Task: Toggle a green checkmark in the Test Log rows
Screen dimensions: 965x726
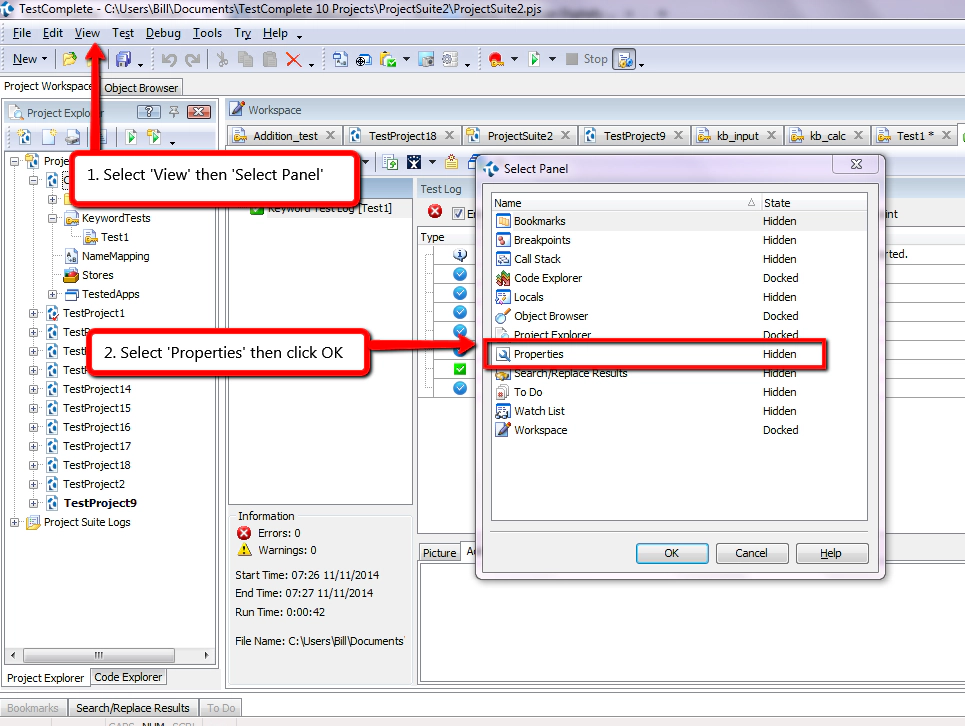Action: (x=458, y=368)
